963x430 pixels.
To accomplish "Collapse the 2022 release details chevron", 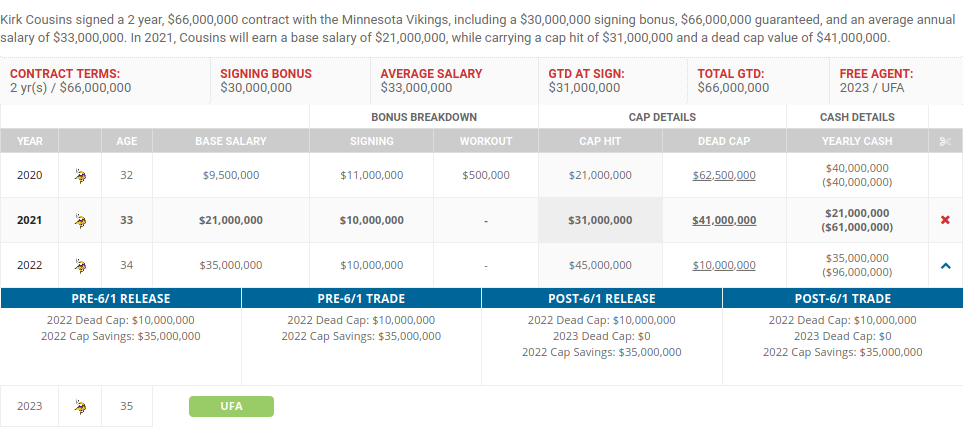I will (x=945, y=266).
